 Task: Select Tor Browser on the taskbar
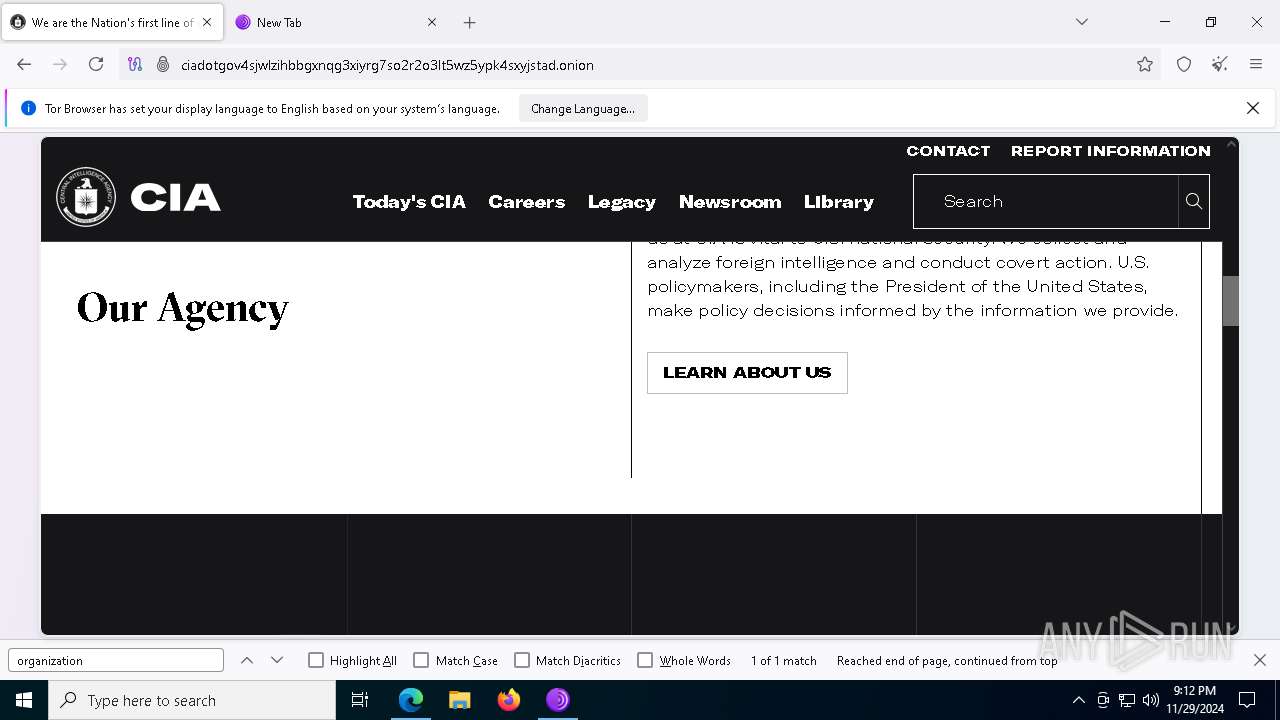(x=558, y=700)
